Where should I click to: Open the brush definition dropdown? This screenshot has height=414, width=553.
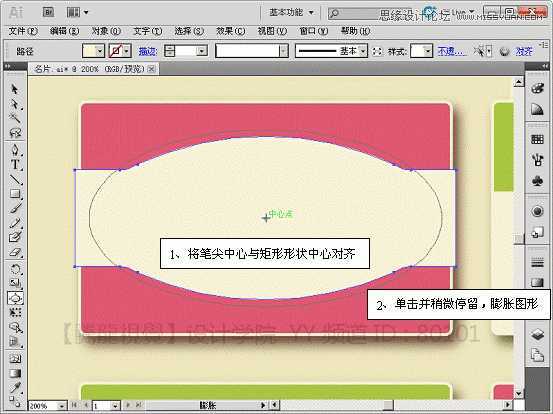coord(284,51)
